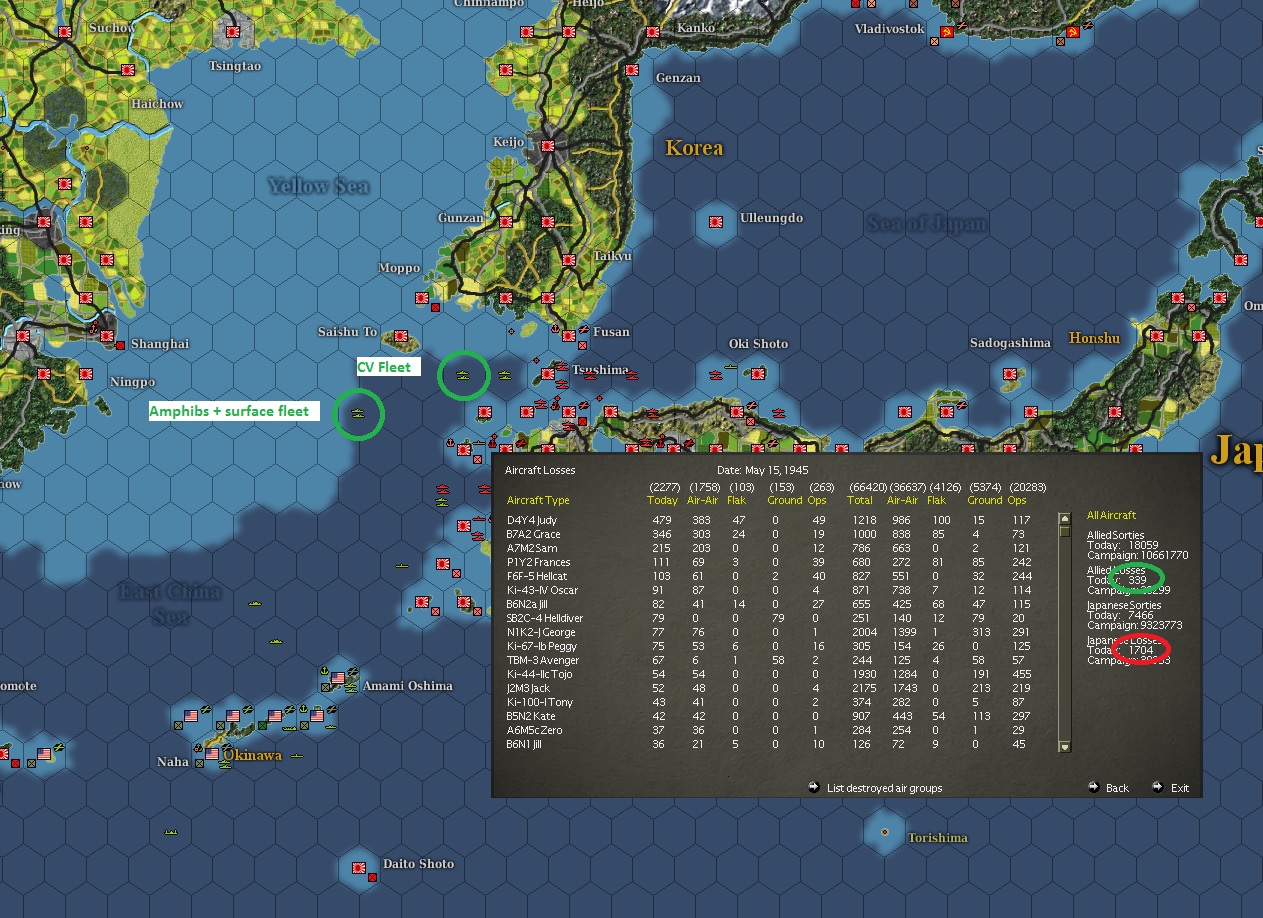Click the Japanese flag left of Kanko
Image resolution: width=1263 pixels, height=918 pixels.
tap(653, 32)
